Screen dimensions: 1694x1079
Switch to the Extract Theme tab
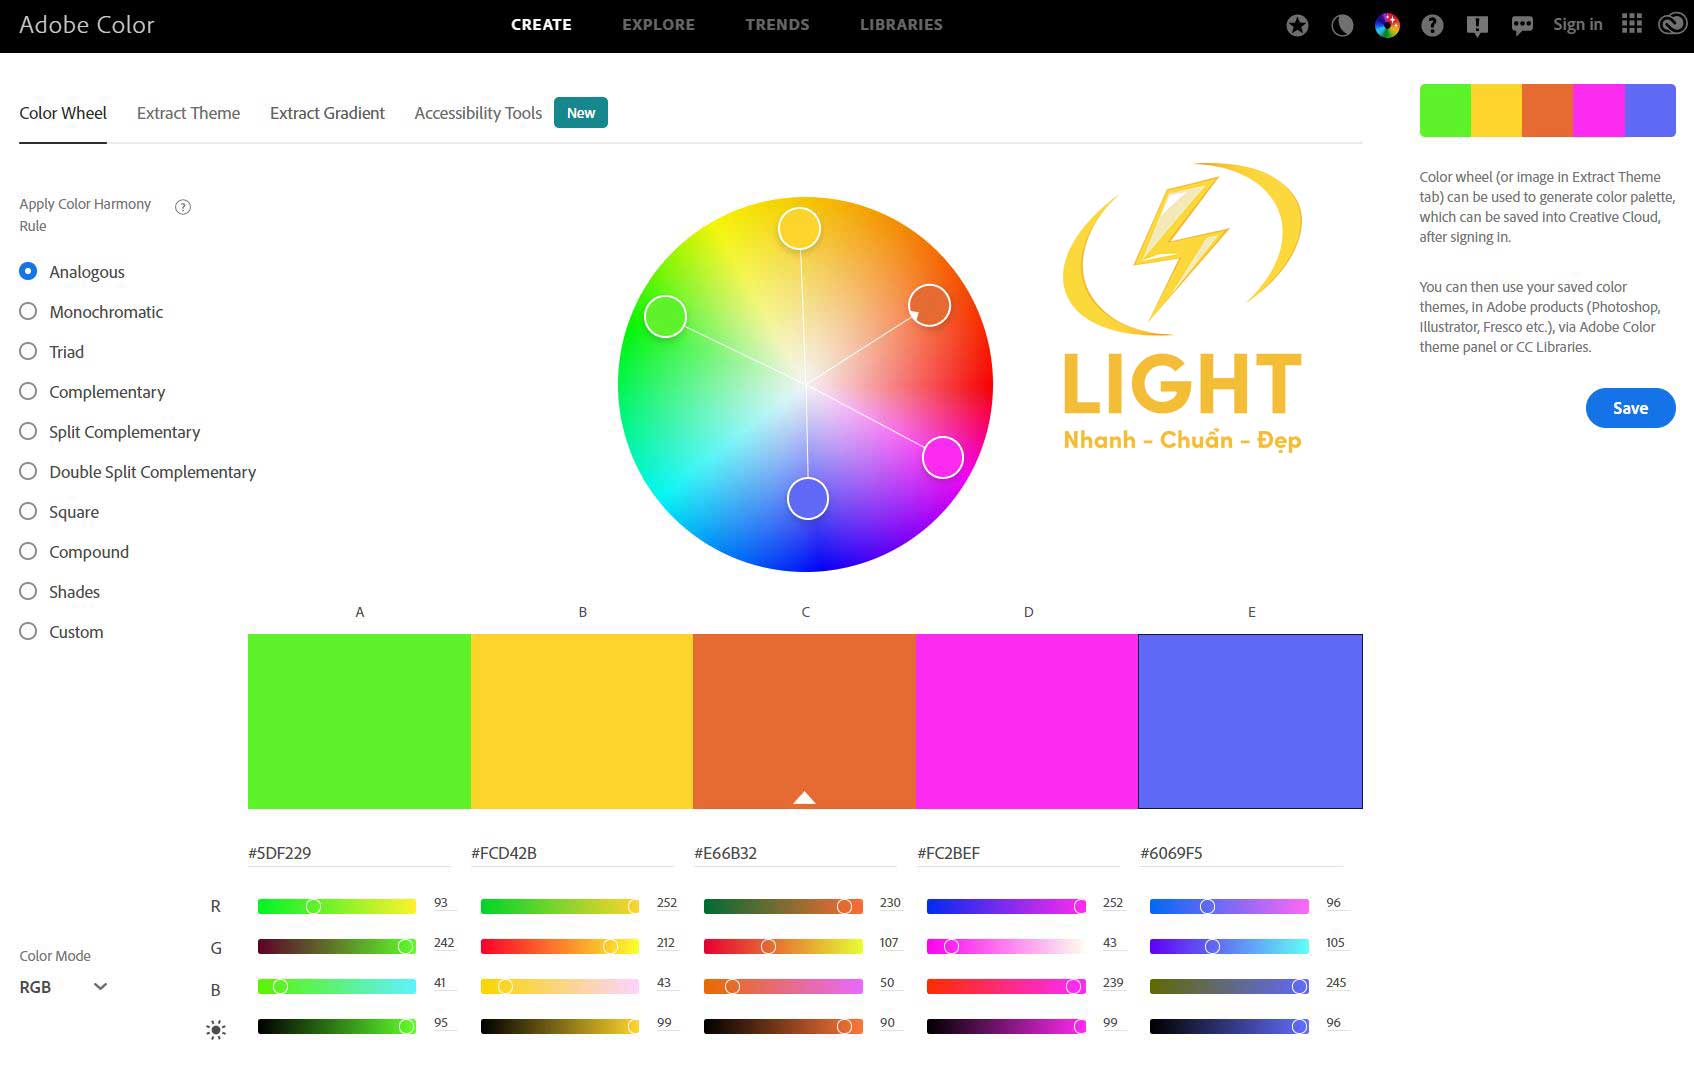click(188, 113)
